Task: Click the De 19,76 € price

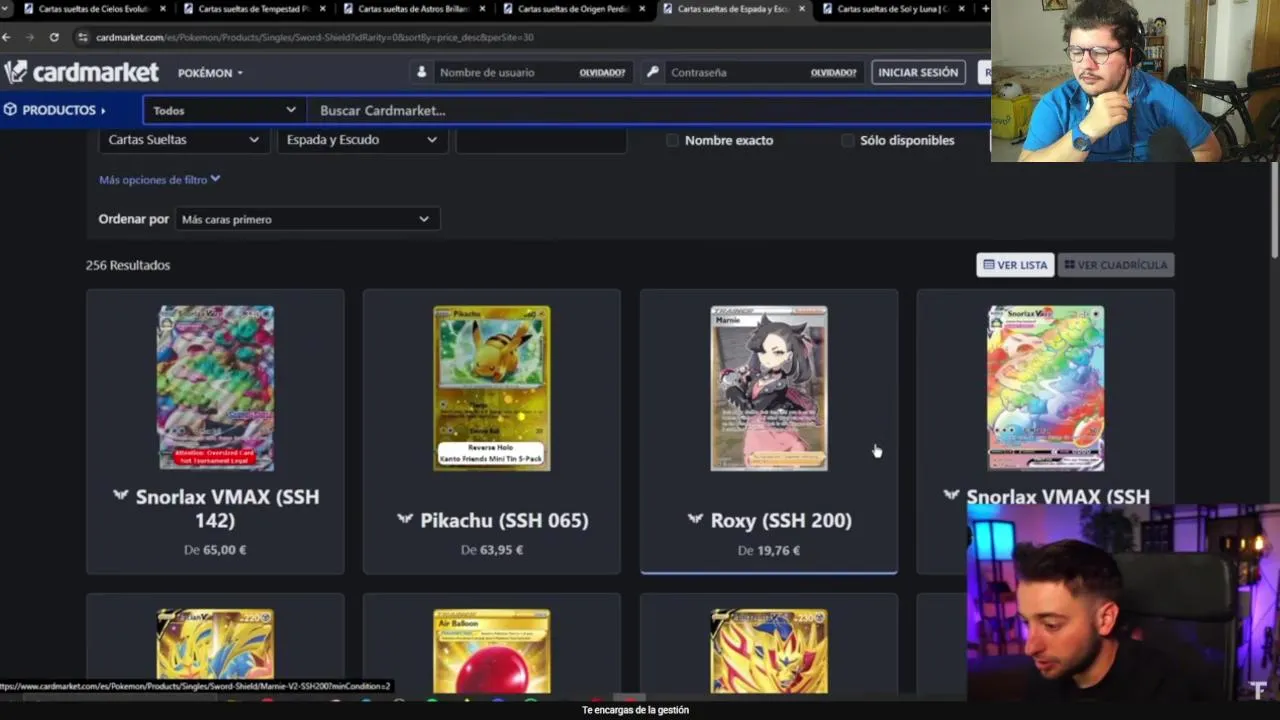Action: coord(768,550)
